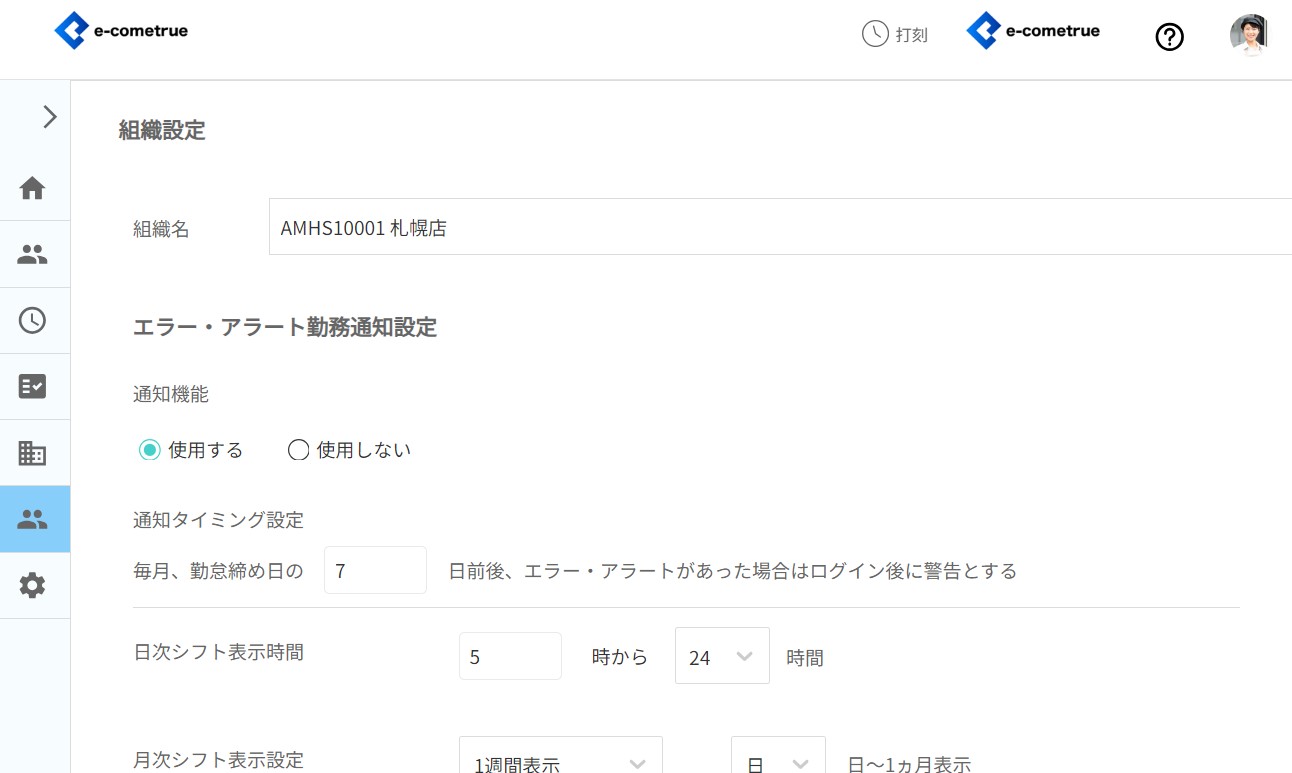Open the home icon in sidebar
Viewport: 1292px width, 773px height.
(33, 188)
